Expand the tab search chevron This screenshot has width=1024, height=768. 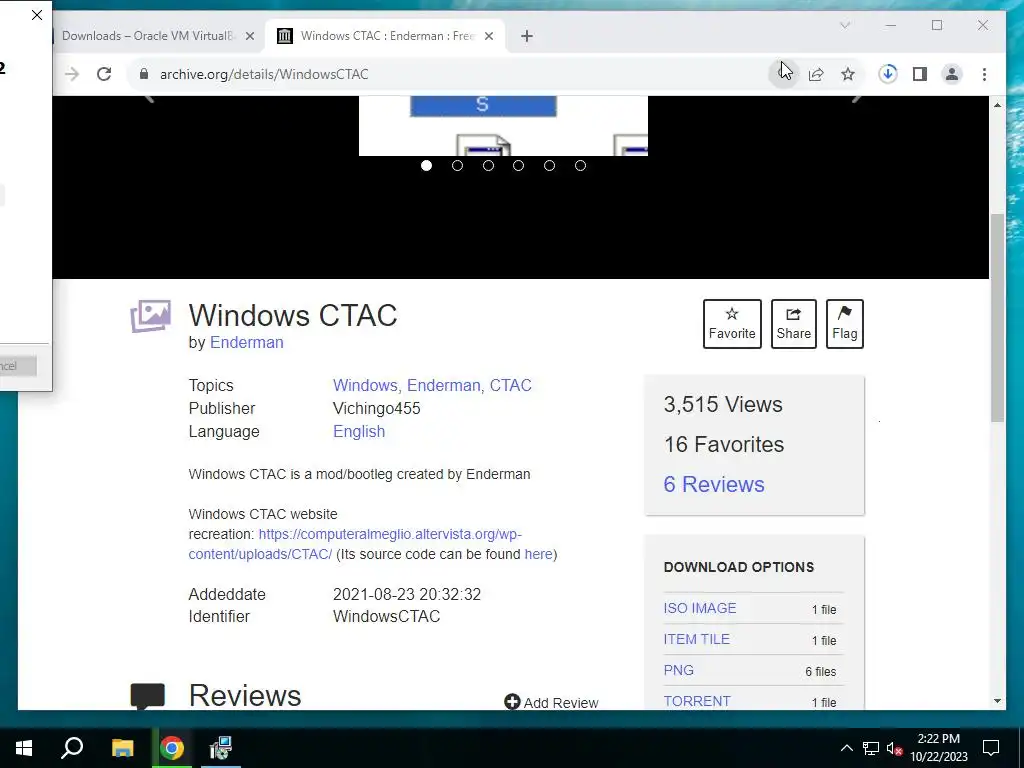pos(844,25)
